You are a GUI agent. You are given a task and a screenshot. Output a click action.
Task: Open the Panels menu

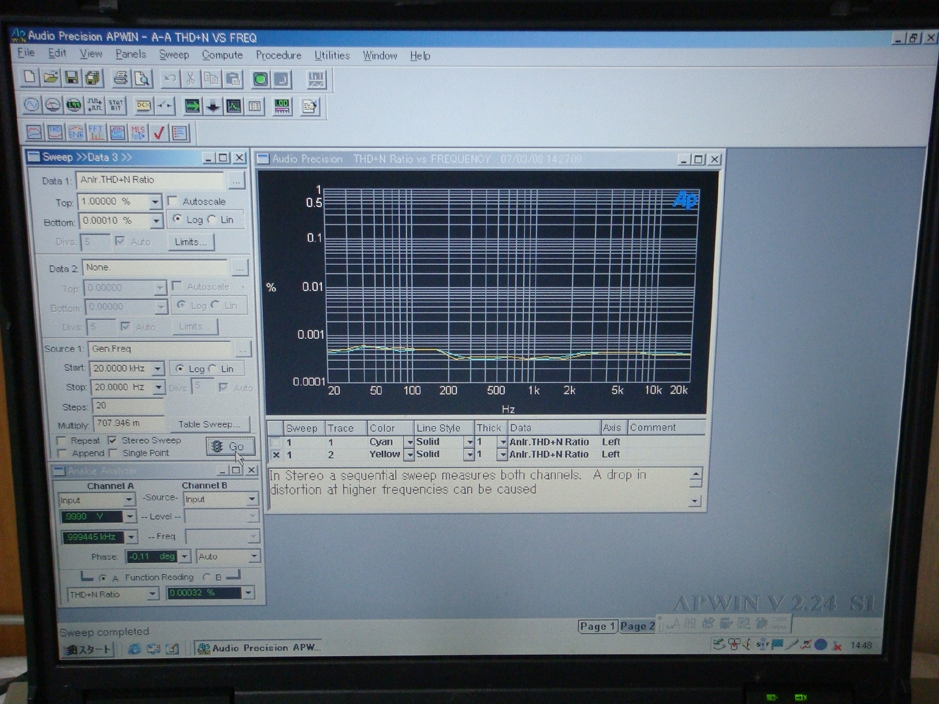[x=131, y=54]
